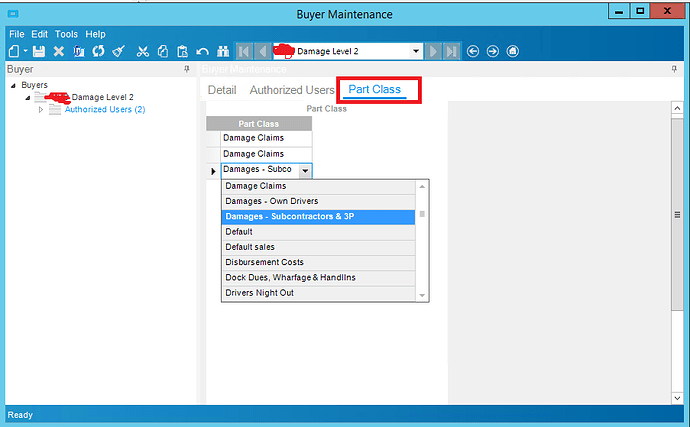This screenshot has height=427, width=690.
Task: Click the Home circled icon
Action: (513, 52)
